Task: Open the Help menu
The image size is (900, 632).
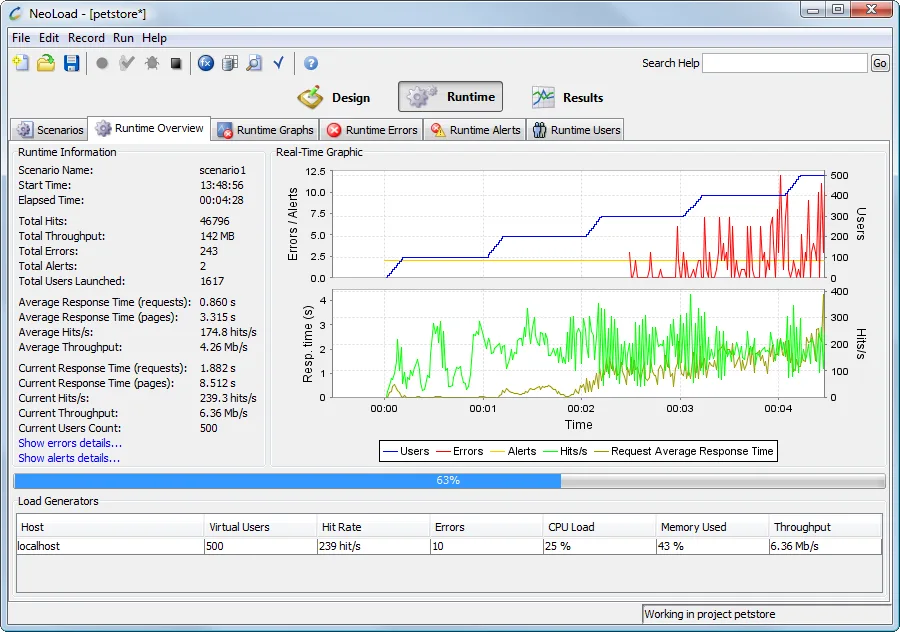Action: [x=154, y=38]
